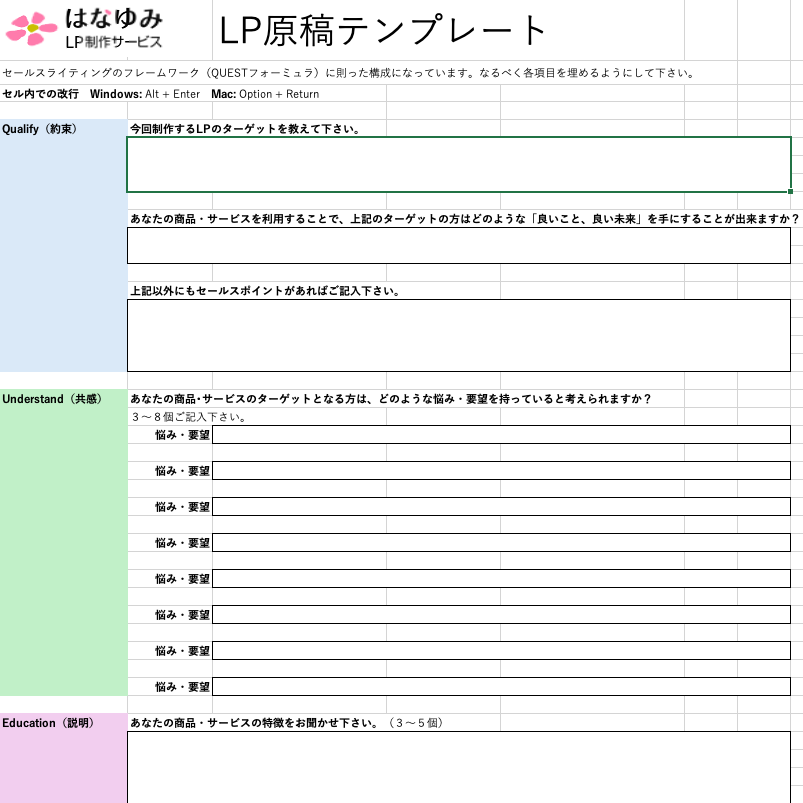Click the first 悩み・要望 input field

tap(500, 435)
